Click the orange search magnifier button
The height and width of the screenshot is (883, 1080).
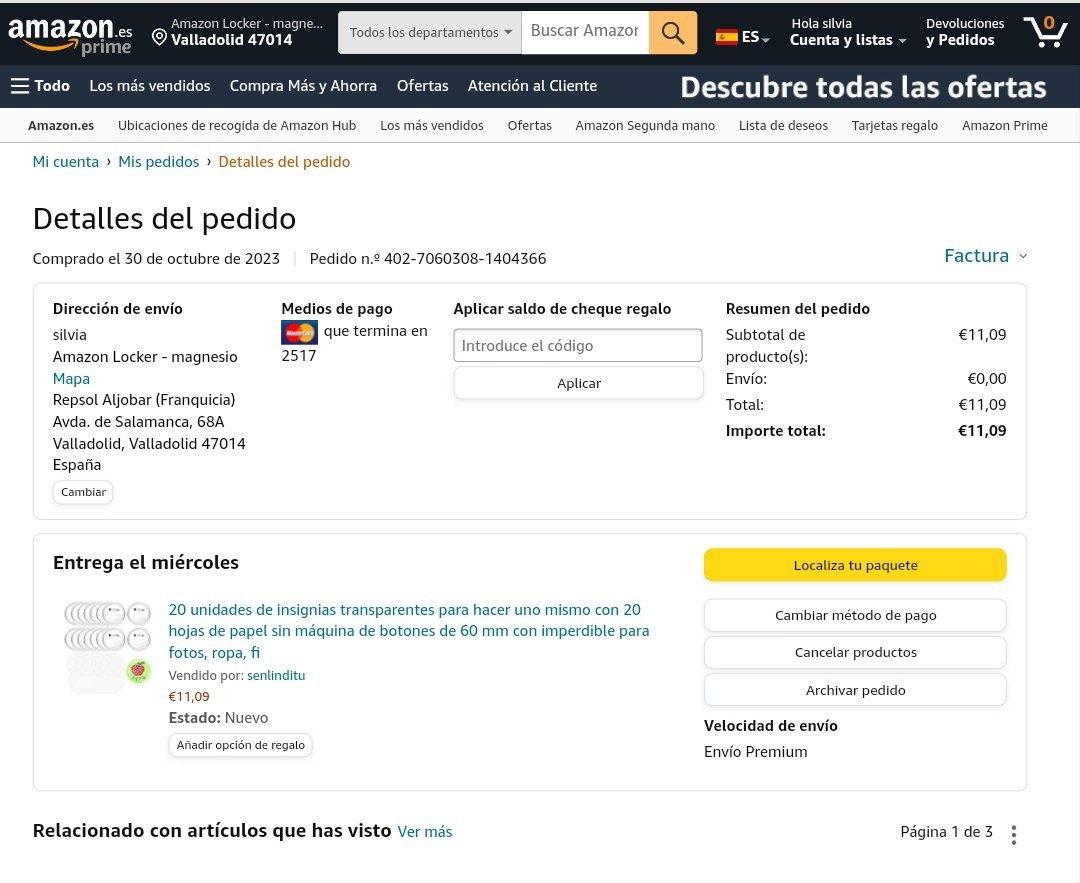pos(673,33)
